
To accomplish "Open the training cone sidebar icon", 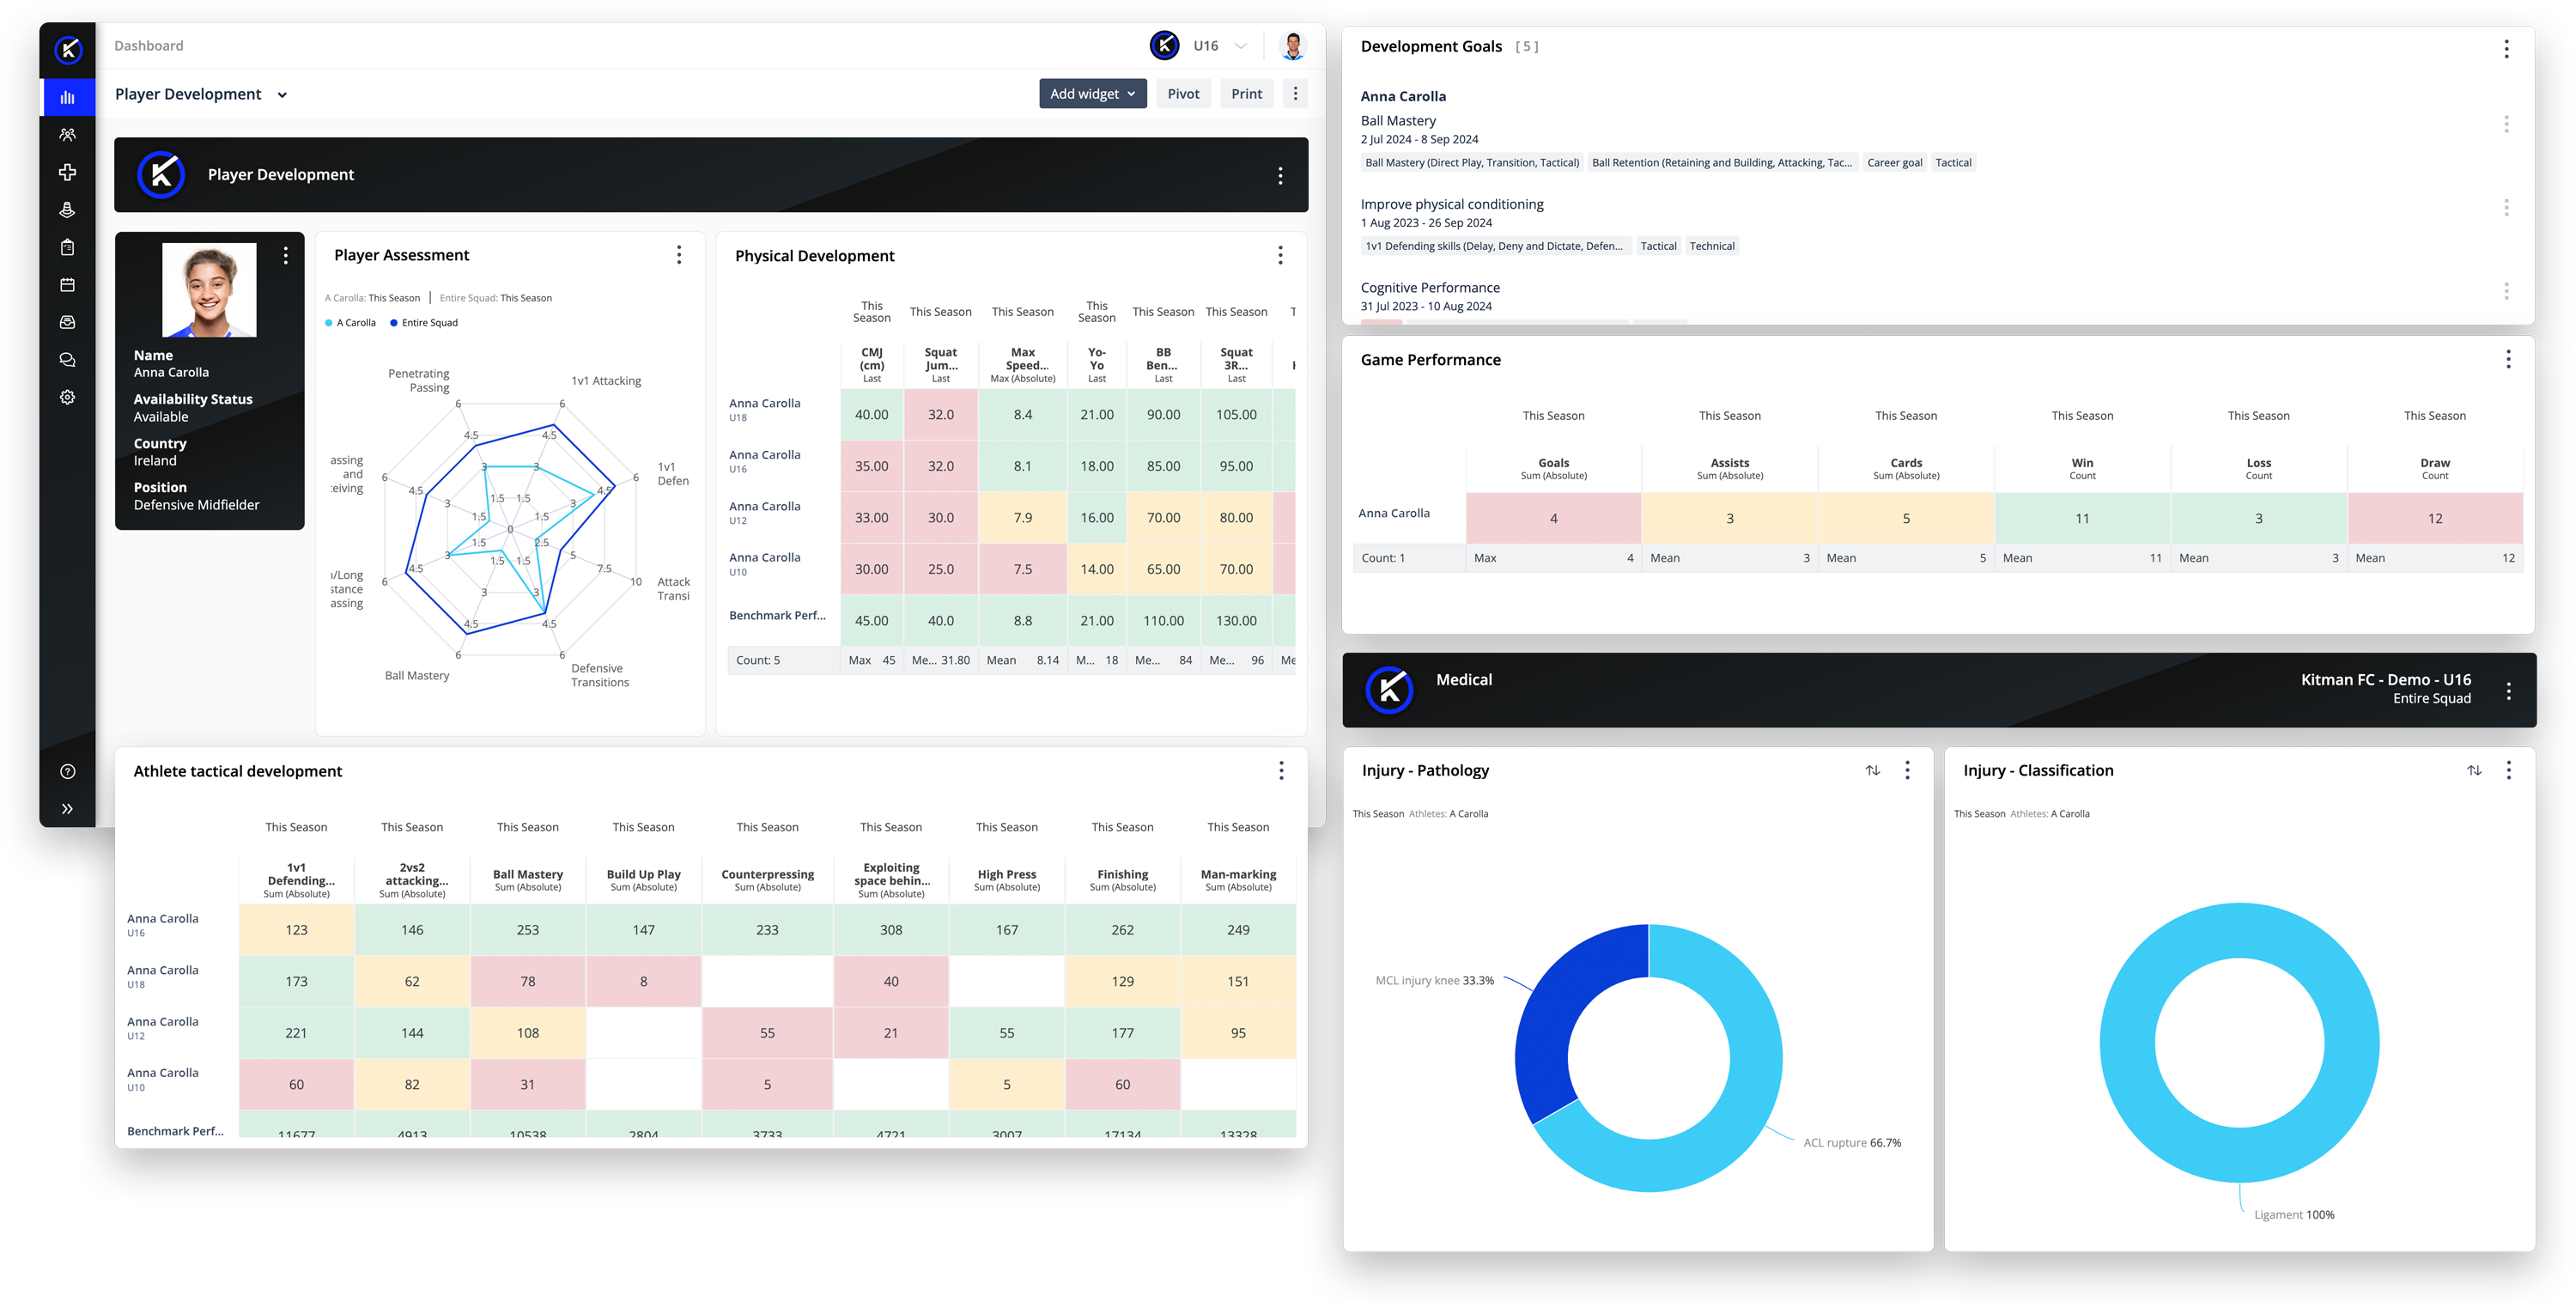I will click(67, 210).
